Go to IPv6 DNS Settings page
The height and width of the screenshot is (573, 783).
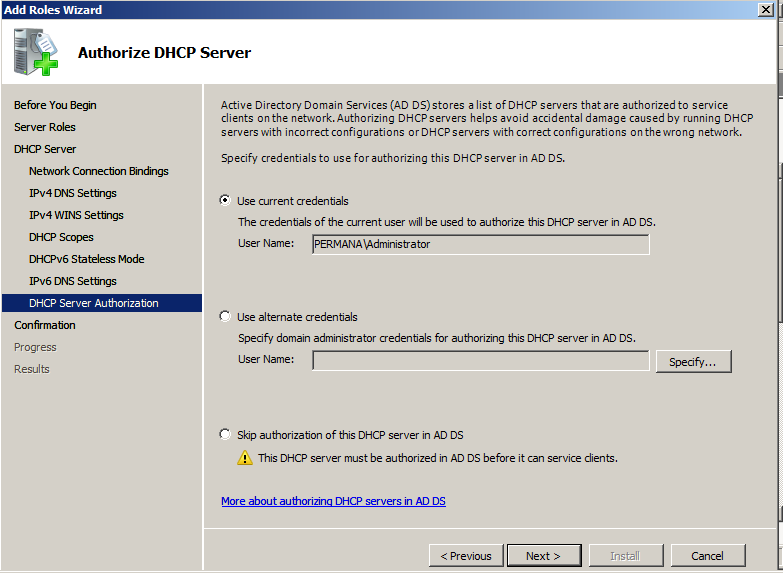(x=73, y=281)
